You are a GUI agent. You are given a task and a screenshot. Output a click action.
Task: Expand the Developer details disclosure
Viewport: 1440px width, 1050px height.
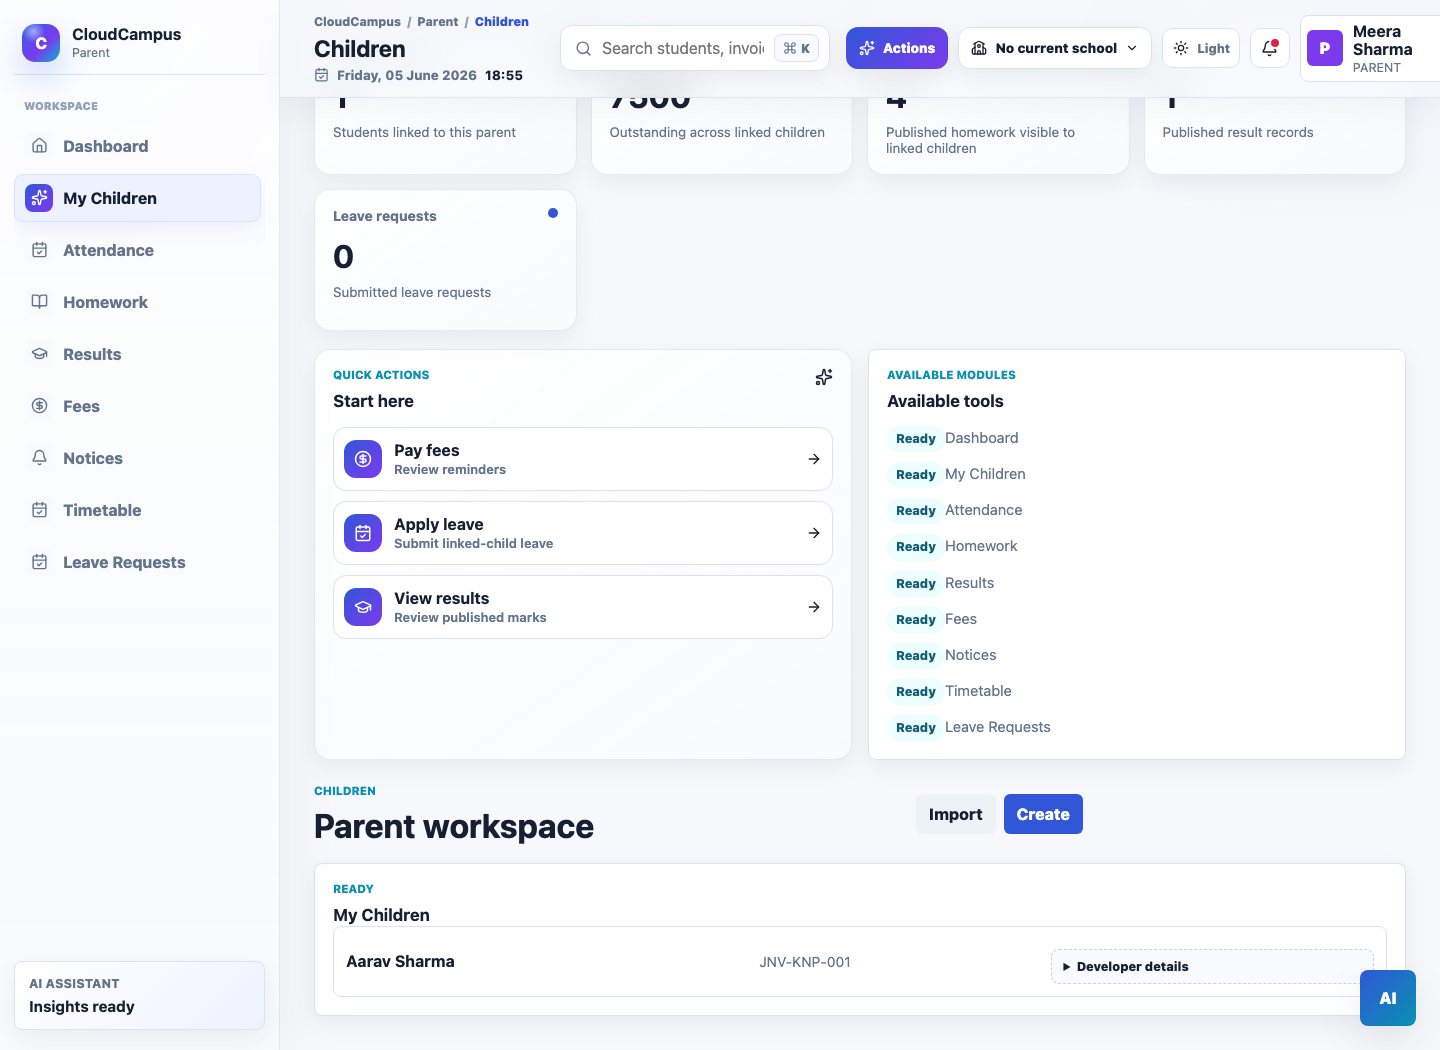click(1212, 966)
